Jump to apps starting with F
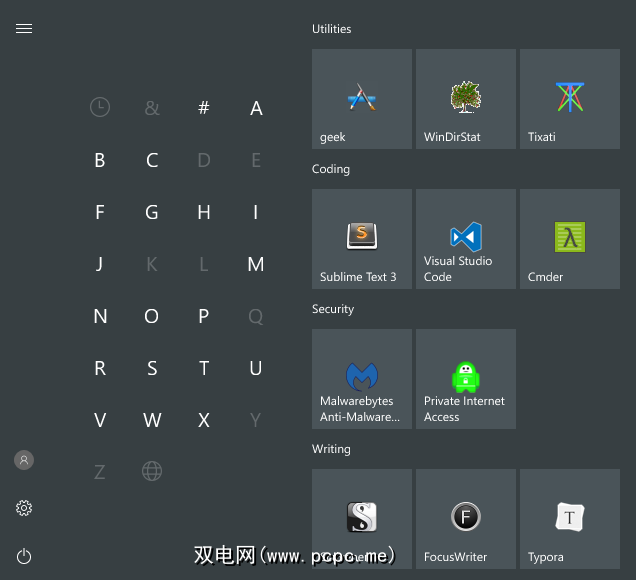The width and height of the screenshot is (636, 580). tap(100, 212)
